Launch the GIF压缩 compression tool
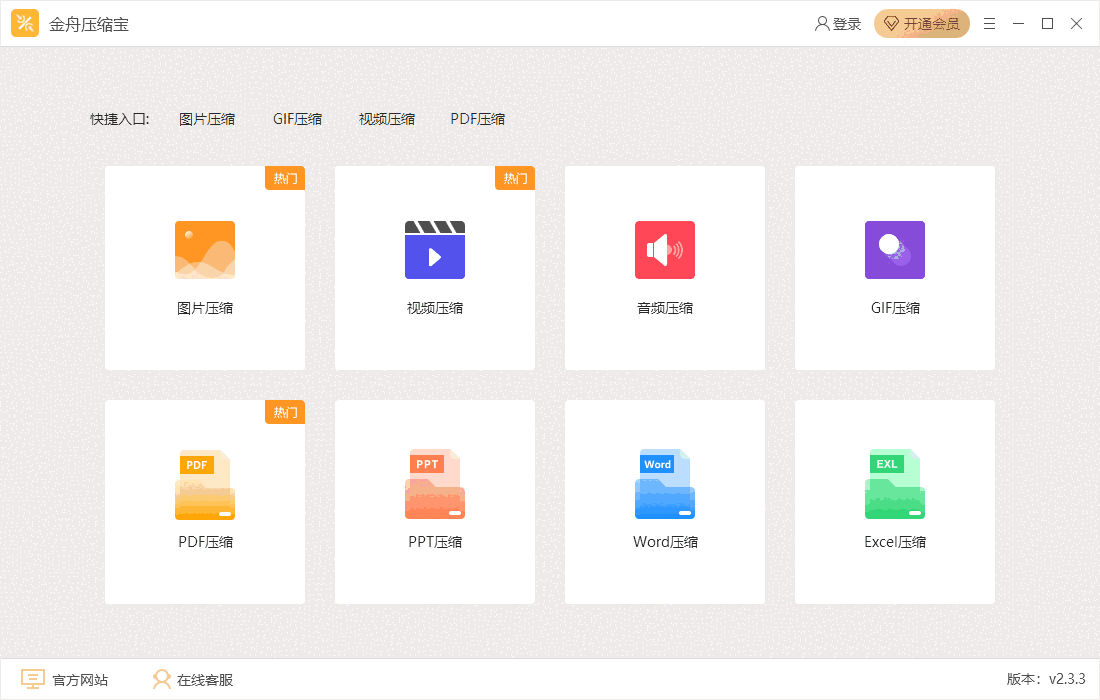 [894, 267]
